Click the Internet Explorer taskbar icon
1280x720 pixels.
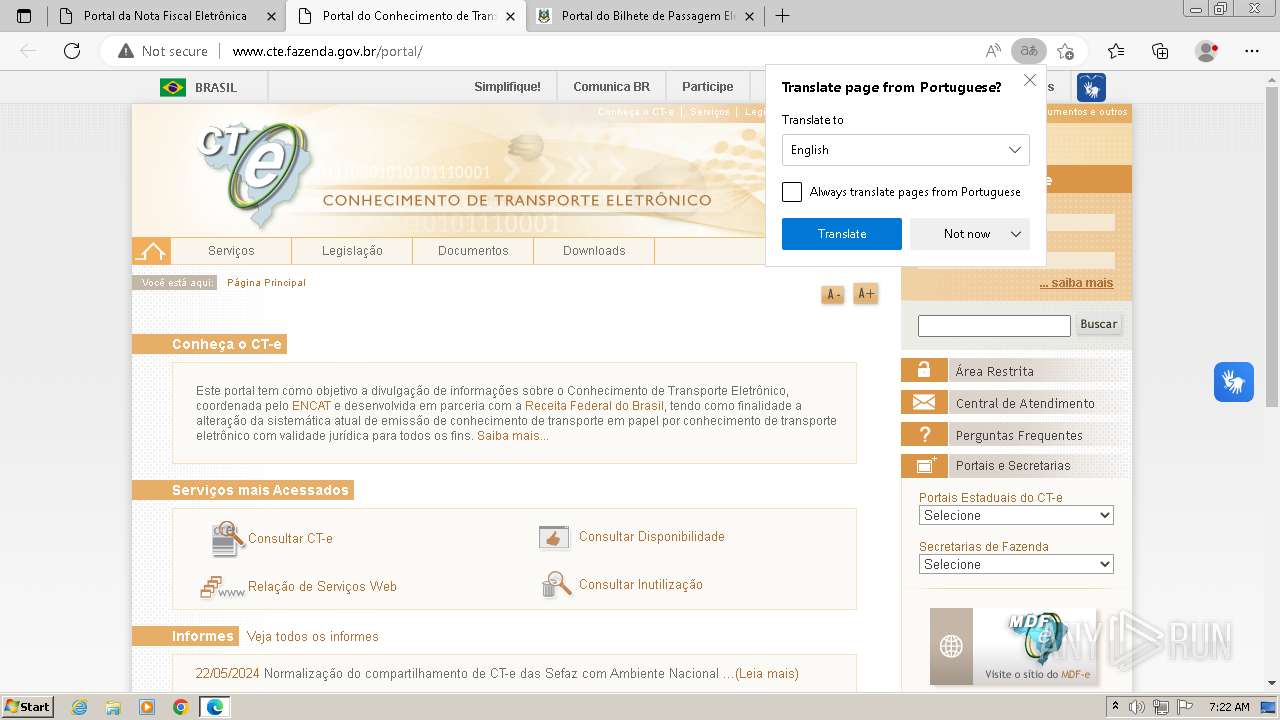coord(80,707)
